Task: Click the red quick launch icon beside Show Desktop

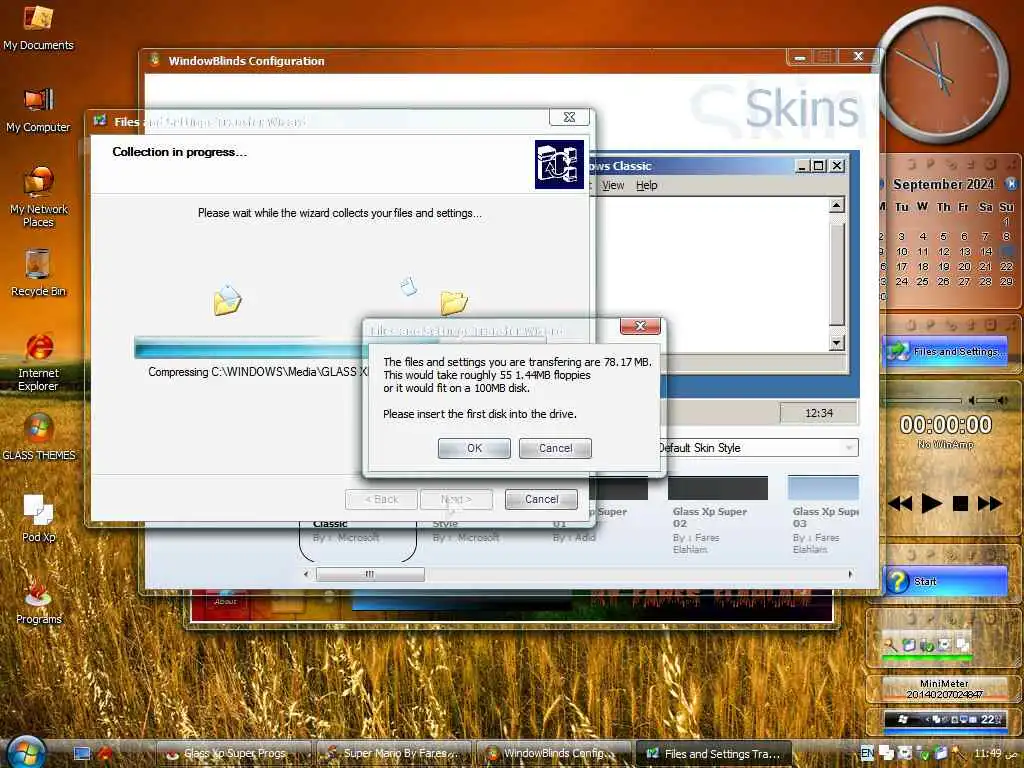Action: [104, 754]
